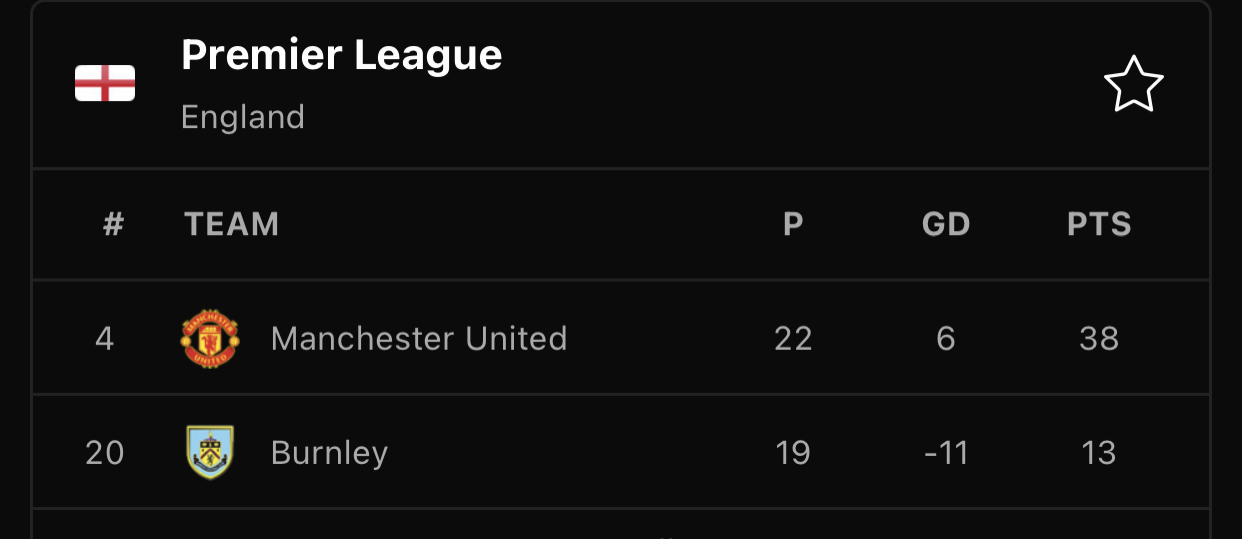Select Manchester United's position number 4
Screen dimensions: 1242x539
(x=105, y=339)
